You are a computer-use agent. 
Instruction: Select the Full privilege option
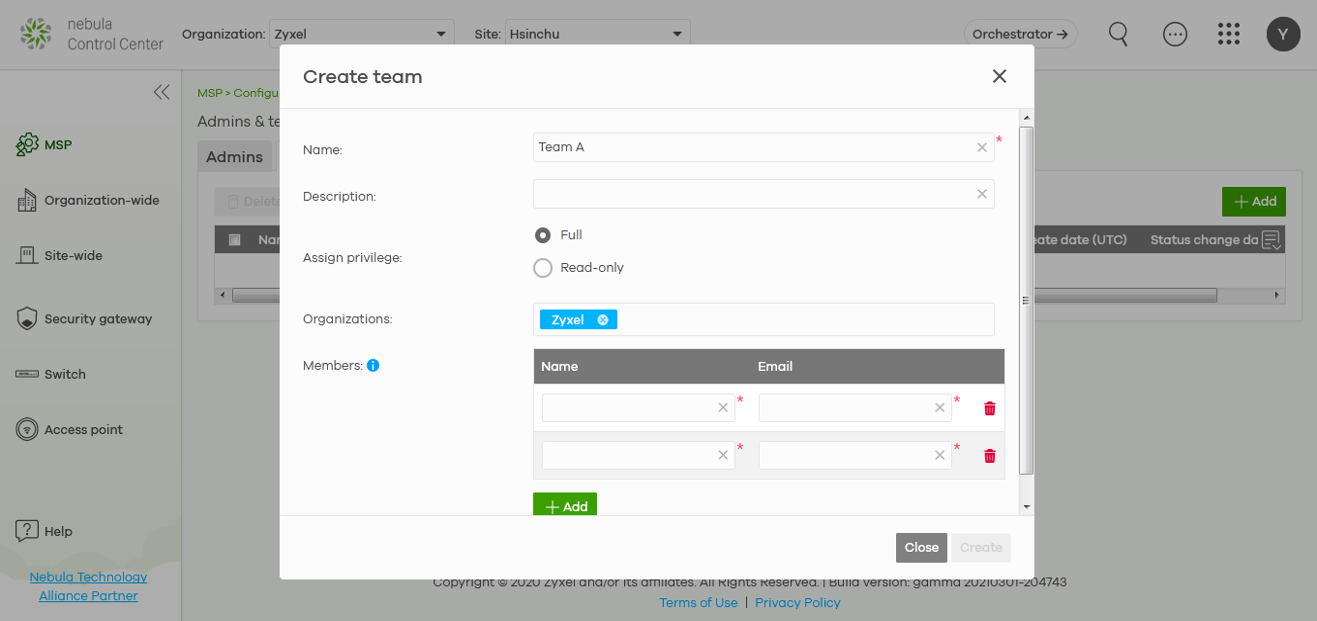tap(543, 236)
